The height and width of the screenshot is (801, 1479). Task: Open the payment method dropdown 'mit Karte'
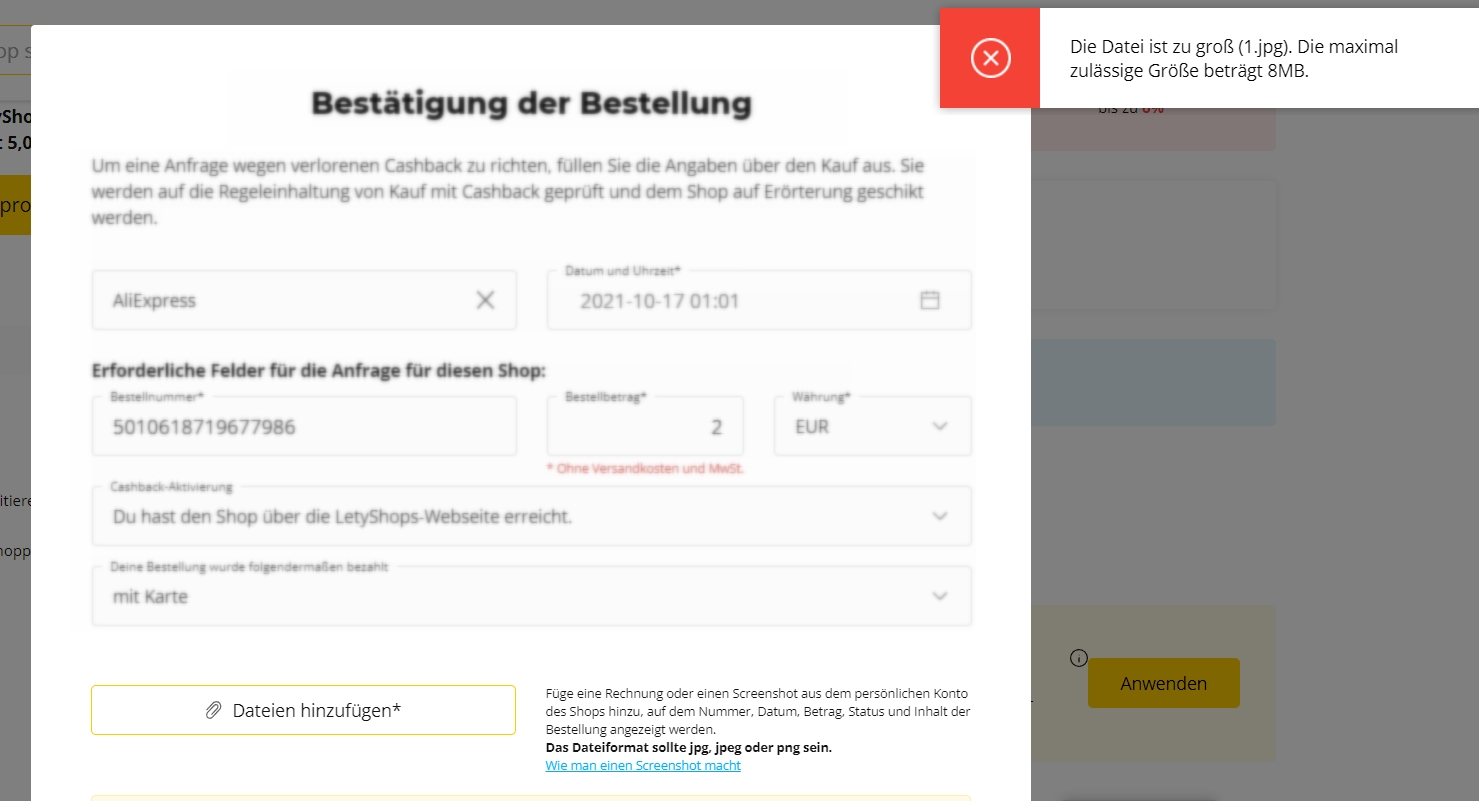[939, 596]
